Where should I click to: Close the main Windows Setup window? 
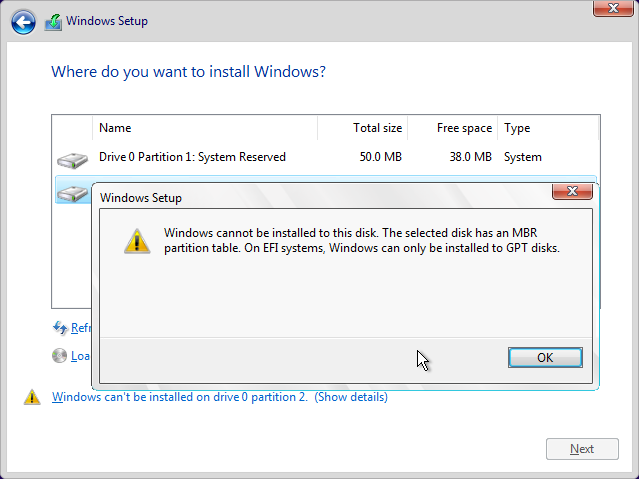[x=613, y=8]
